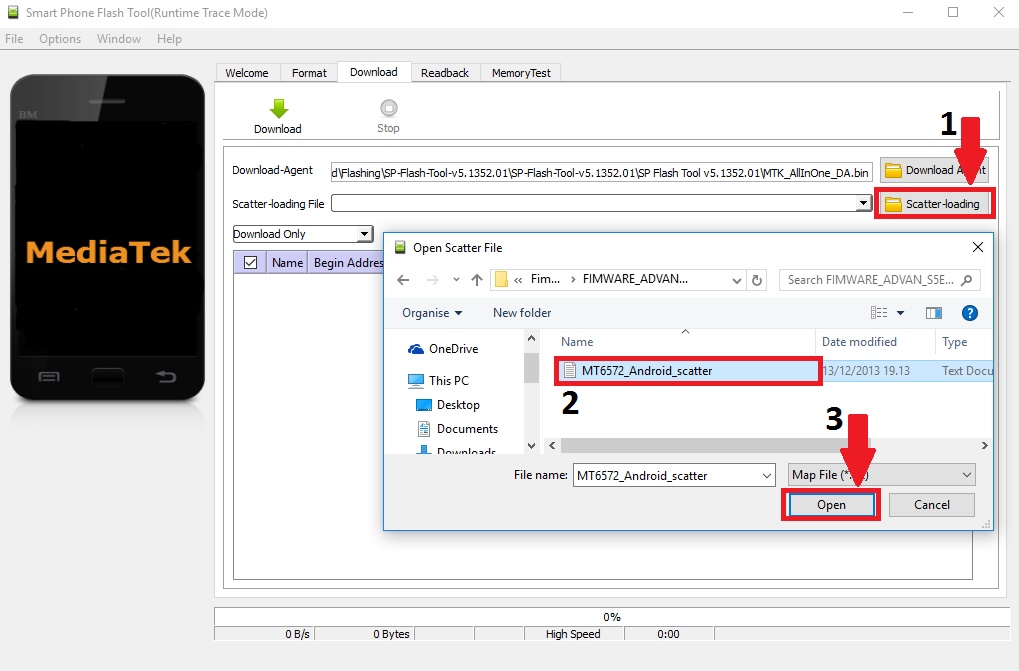
Task: Change view layout icon in dialog
Action: click(879, 313)
